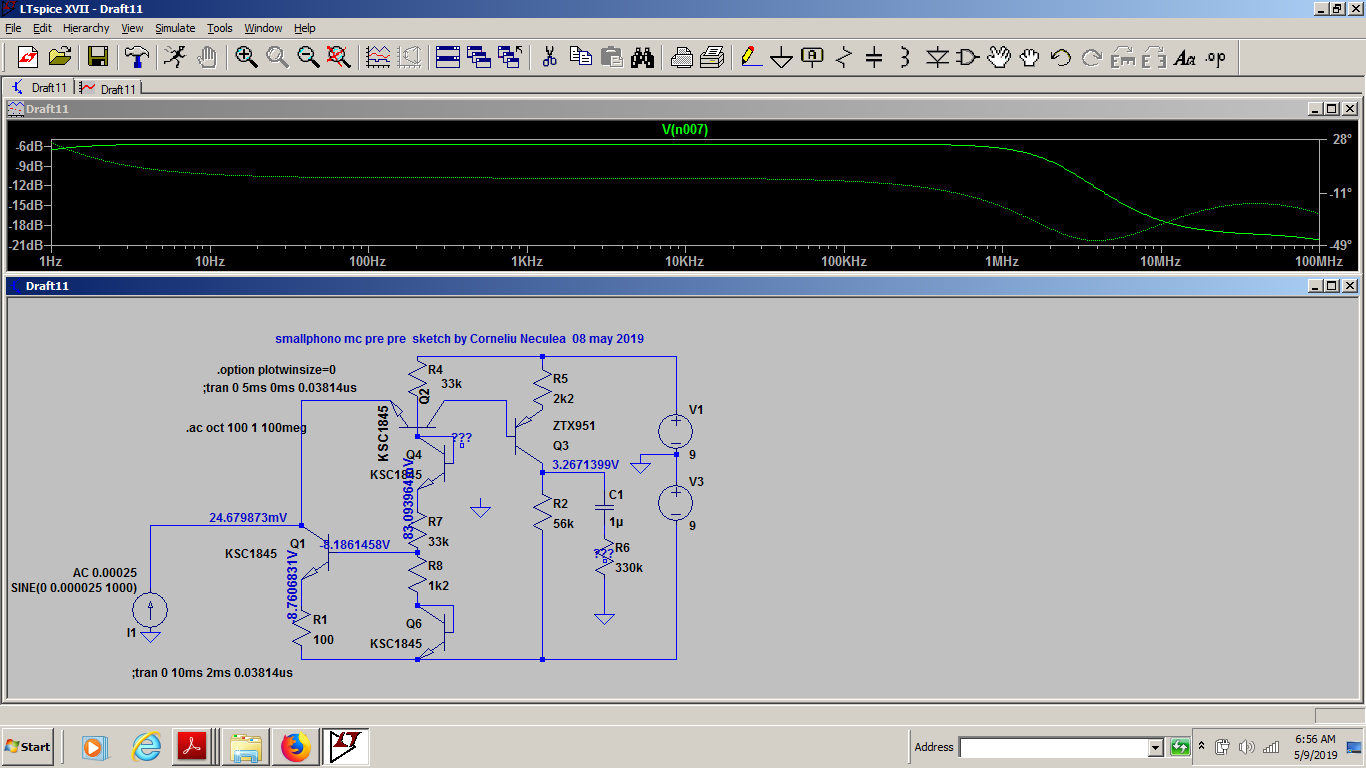Image resolution: width=1366 pixels, height=768 pixels.
Task: Open a file using the folder icon
Action: click(x=60, y=57)
